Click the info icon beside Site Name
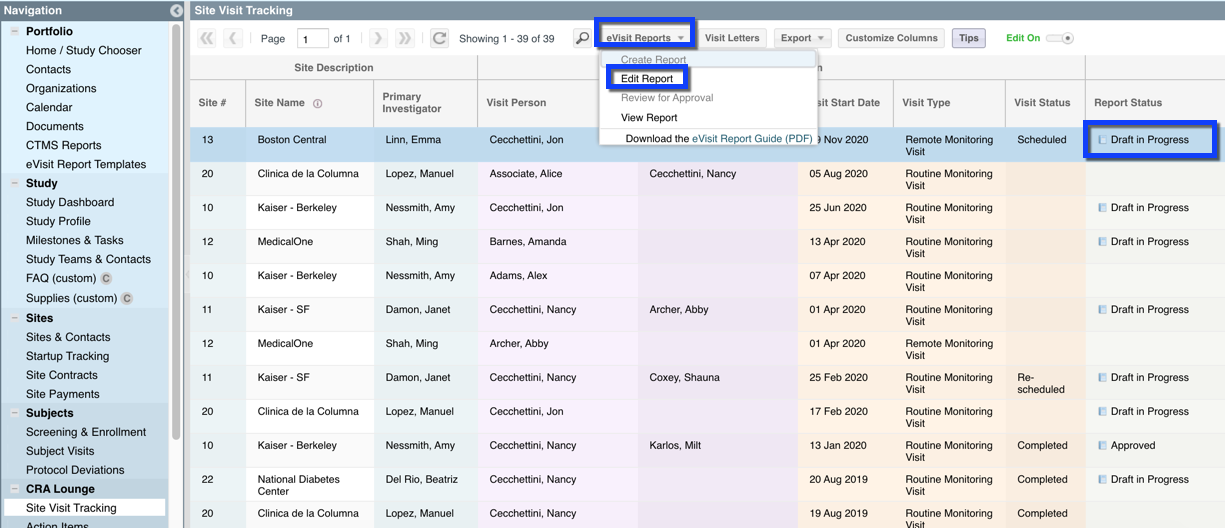 (x=318, y=103)
